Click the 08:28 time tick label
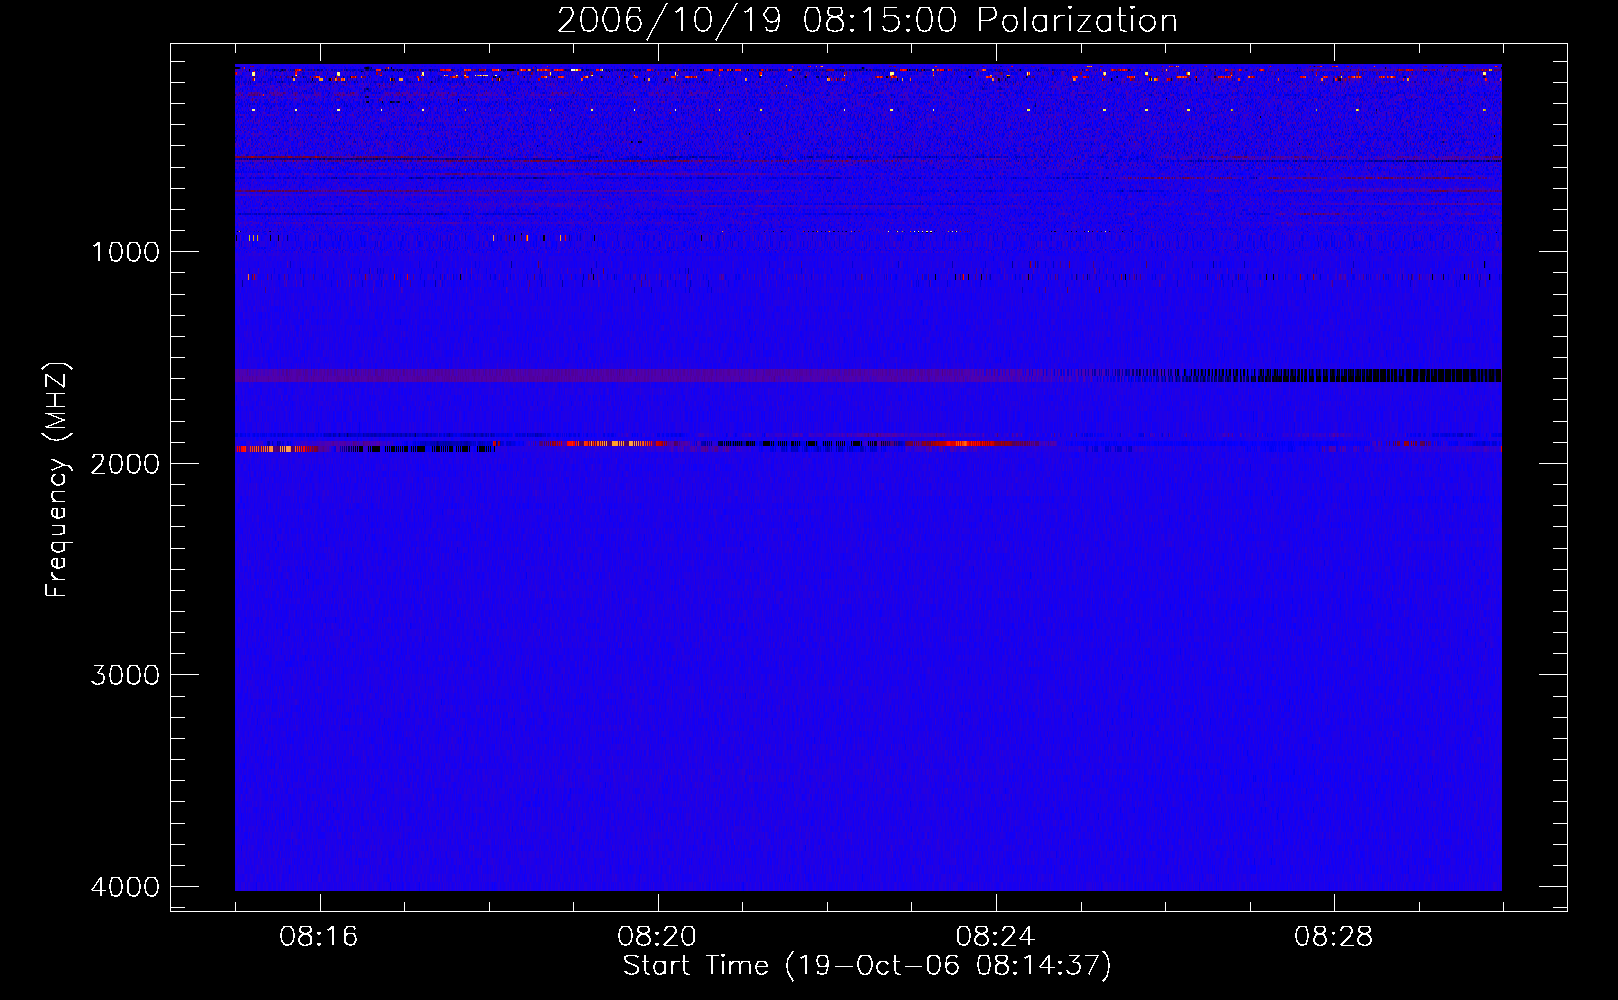 click(1333, 937)
